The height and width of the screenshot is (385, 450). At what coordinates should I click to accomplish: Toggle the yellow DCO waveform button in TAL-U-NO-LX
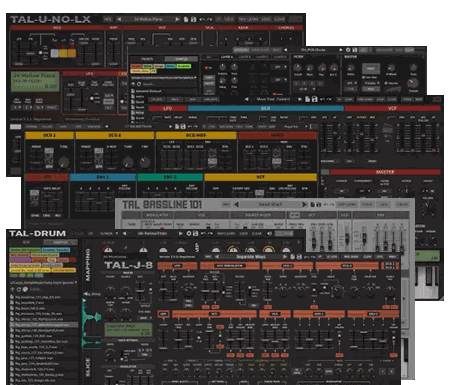coord(63,53)
